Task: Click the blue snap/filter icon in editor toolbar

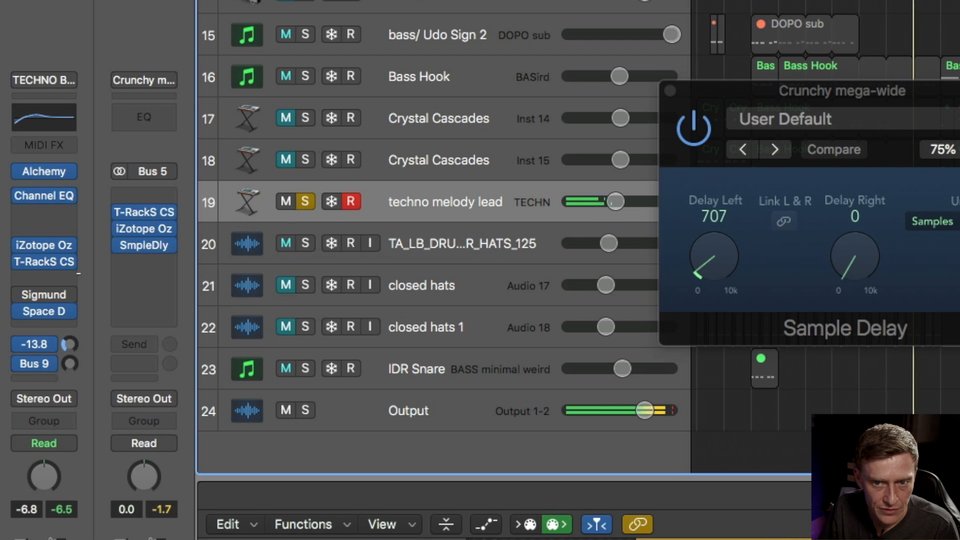Action: point(596,524)
